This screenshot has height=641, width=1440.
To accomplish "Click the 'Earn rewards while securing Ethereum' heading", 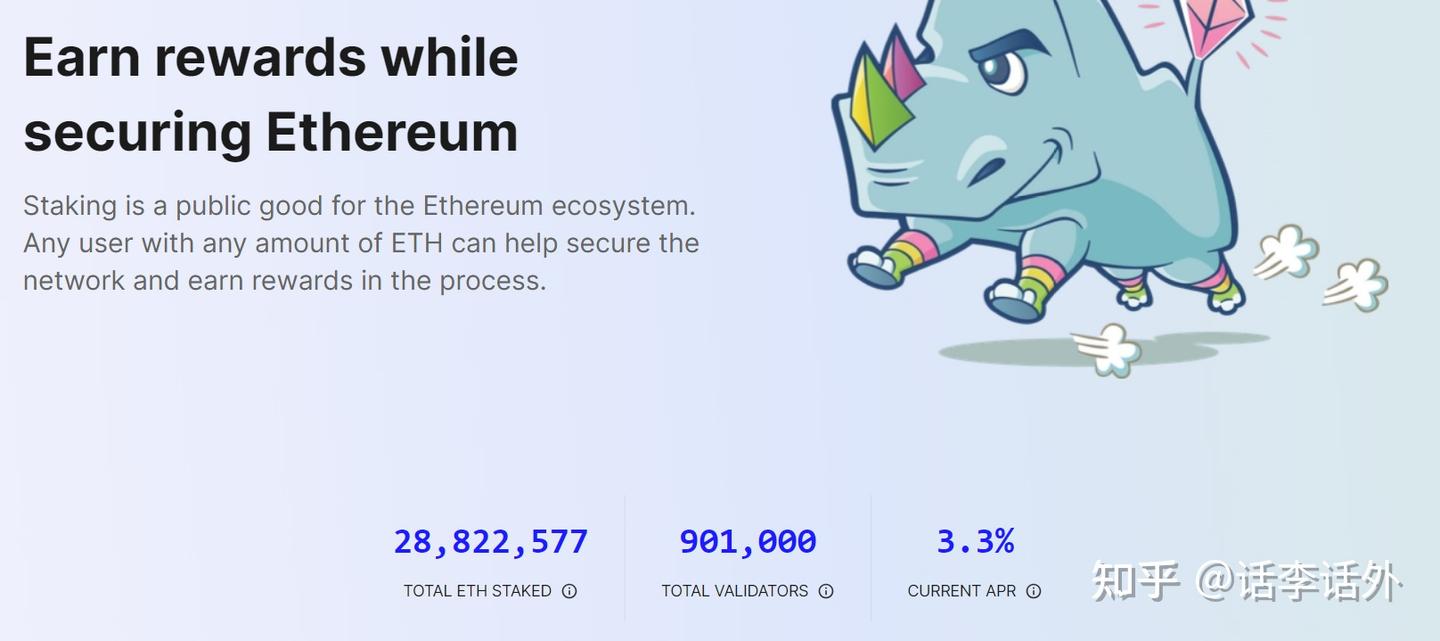I will [271, 94].
